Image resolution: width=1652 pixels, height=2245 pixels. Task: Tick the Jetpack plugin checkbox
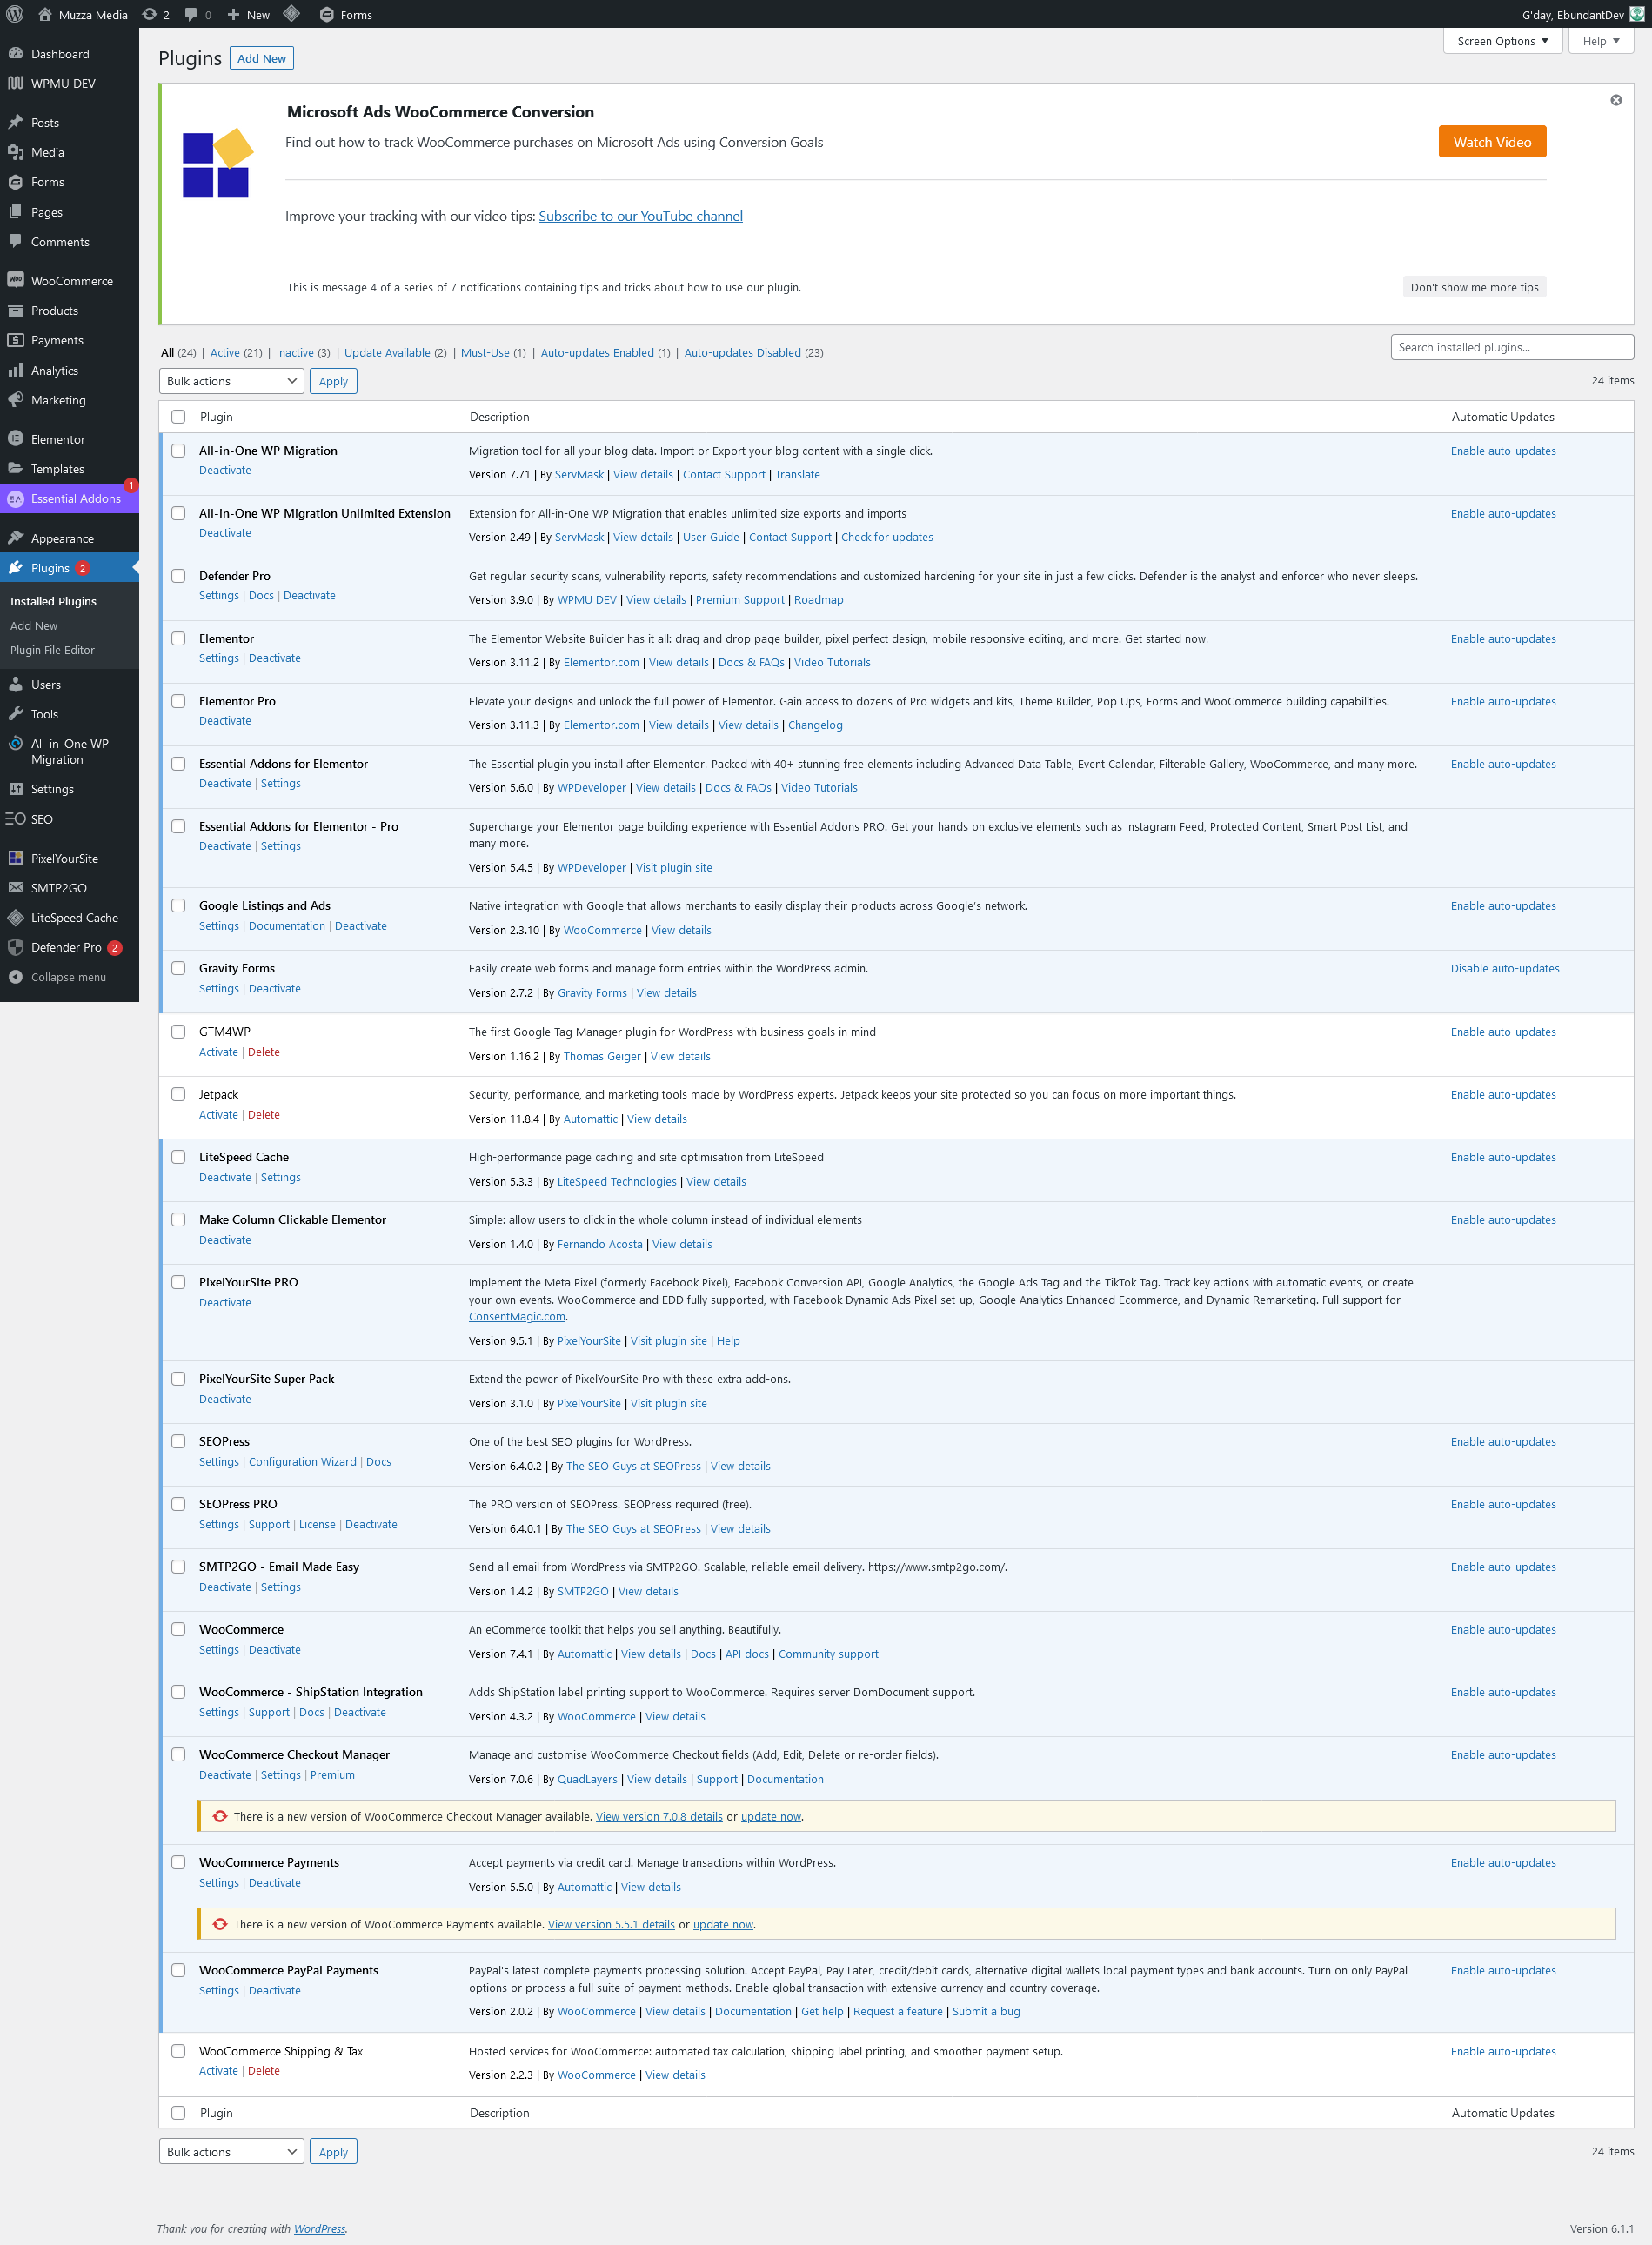(178, 1094)
